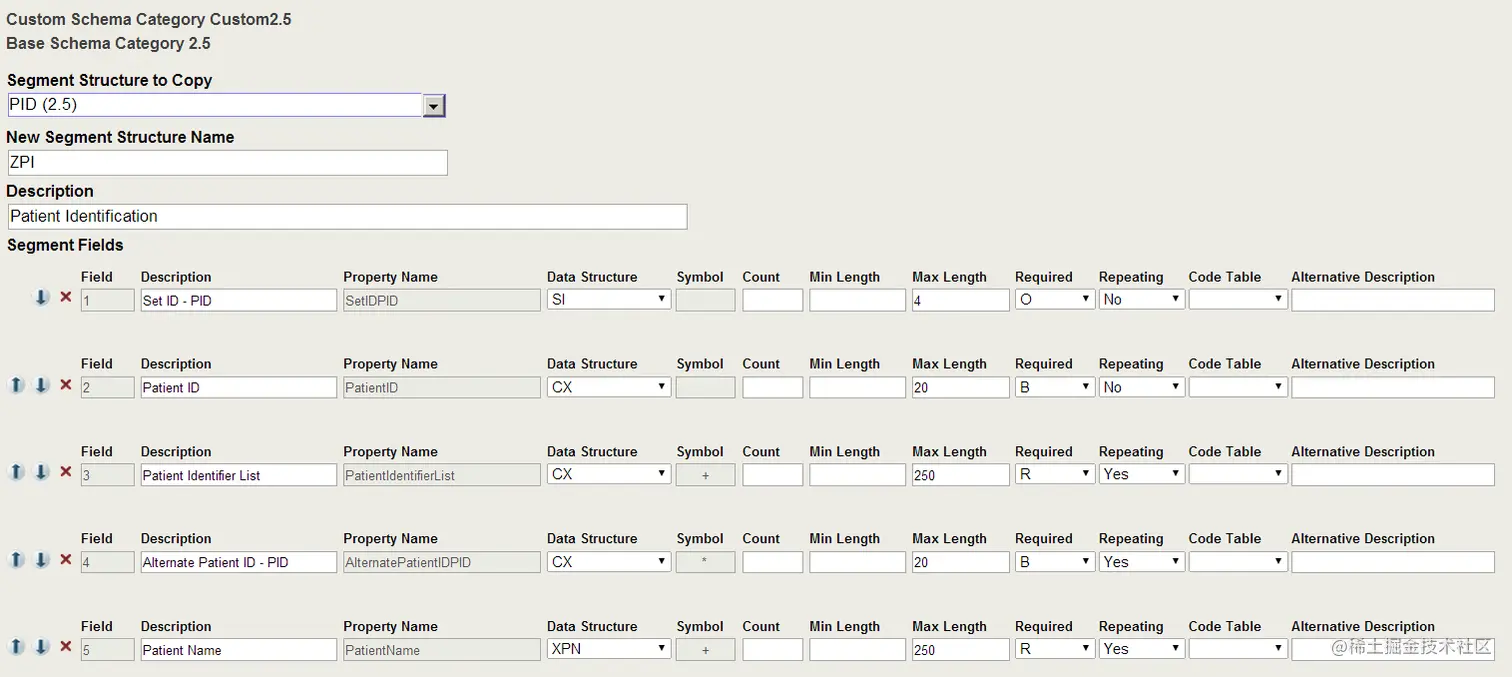Delete the Alternate Patient ID - PID row
The width and height of the screenshot is (1512, 677).
[x=66, y=560]
